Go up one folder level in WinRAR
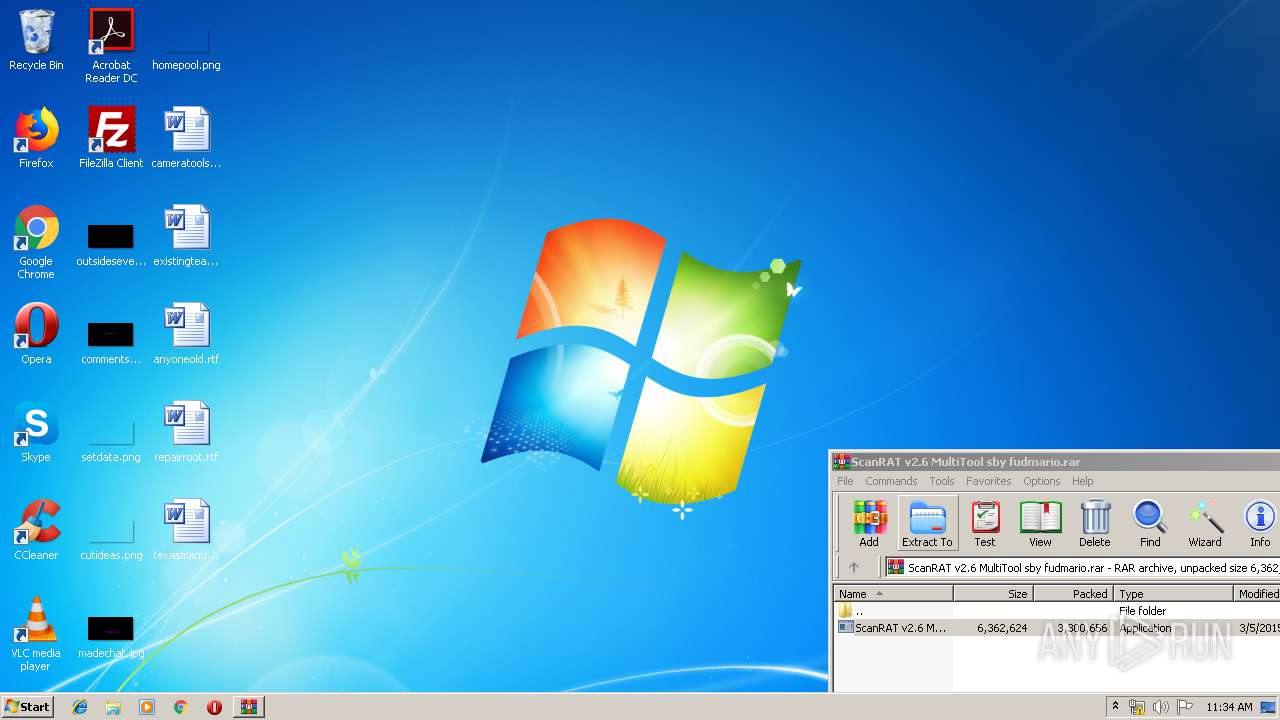The image size is (1280, 720). tap(854, 567)
